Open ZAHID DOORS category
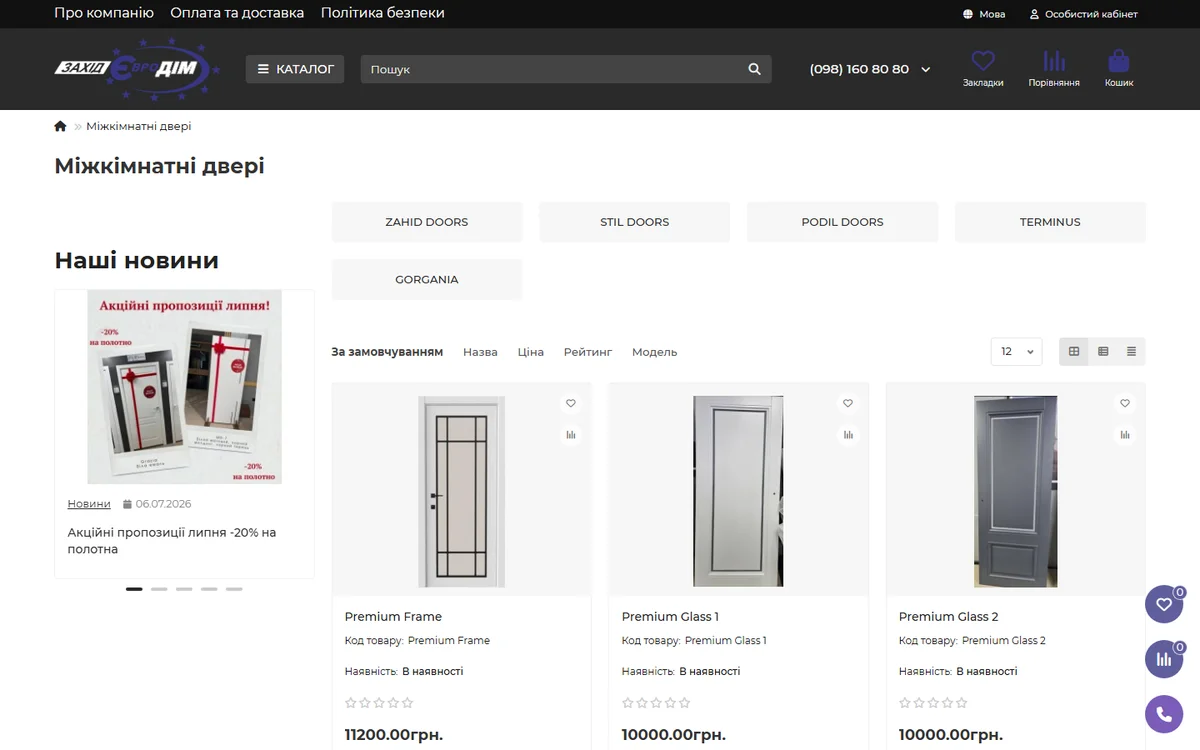This screenshot has width=1200, height=750. [427, 222]
